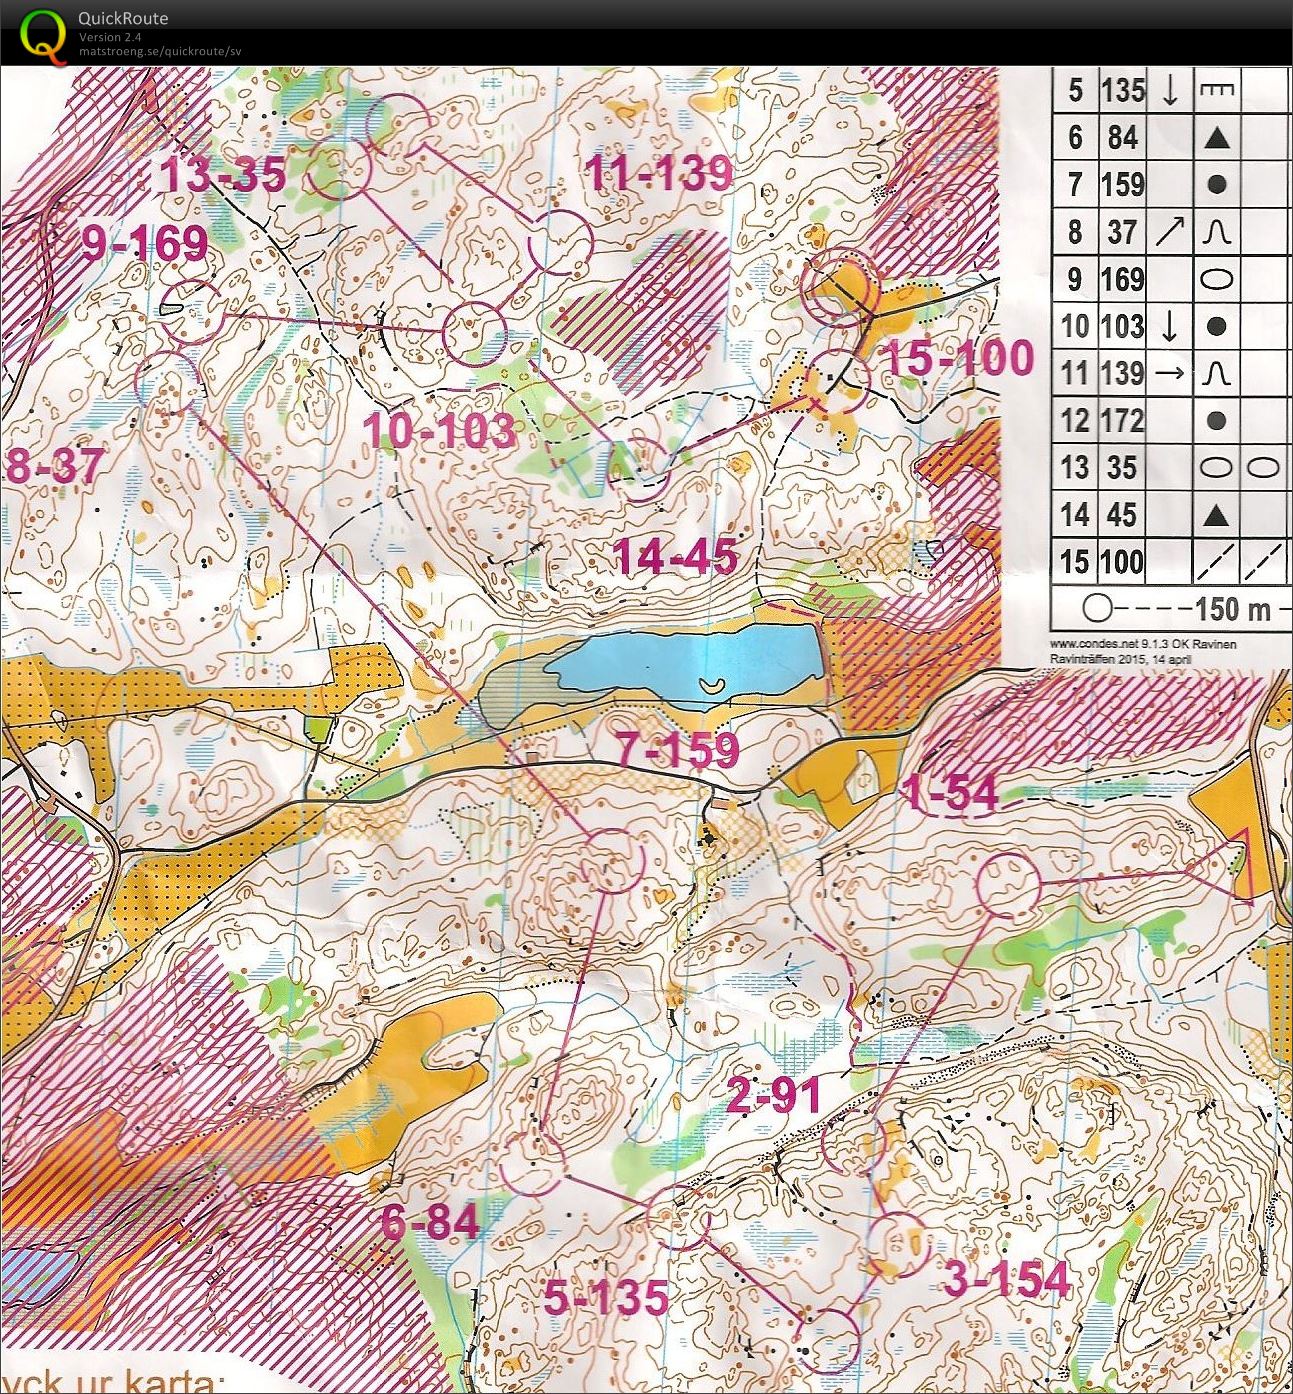This screenshot has height=1394, width=1293.
Task: Click code '172' in the control description table
Action: 1122,420
